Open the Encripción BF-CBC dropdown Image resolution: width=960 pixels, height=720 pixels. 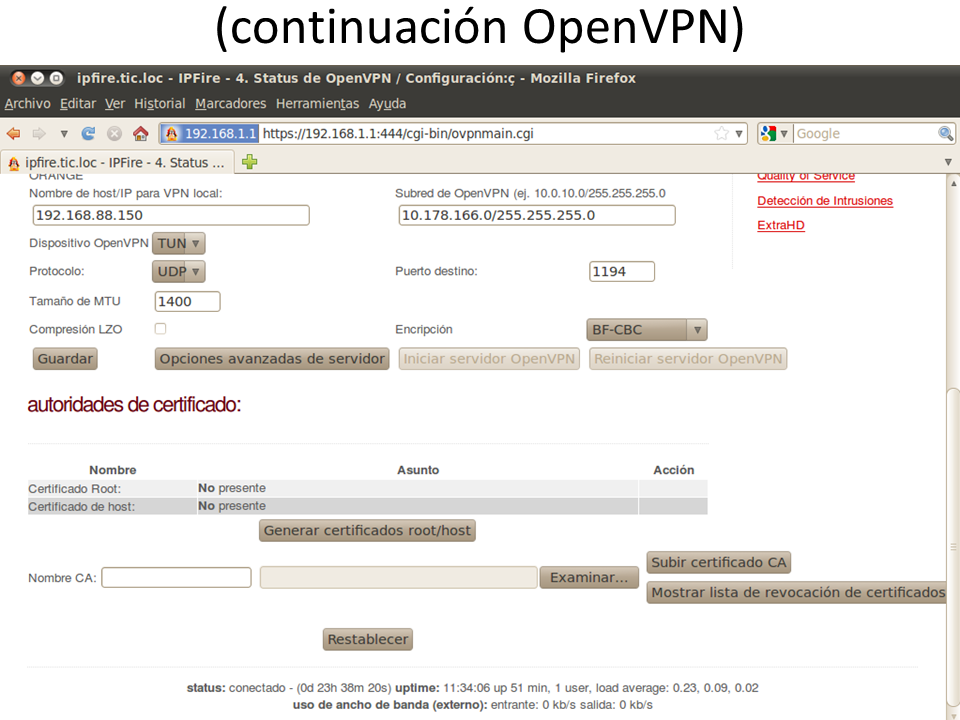(x=646, y=330)
